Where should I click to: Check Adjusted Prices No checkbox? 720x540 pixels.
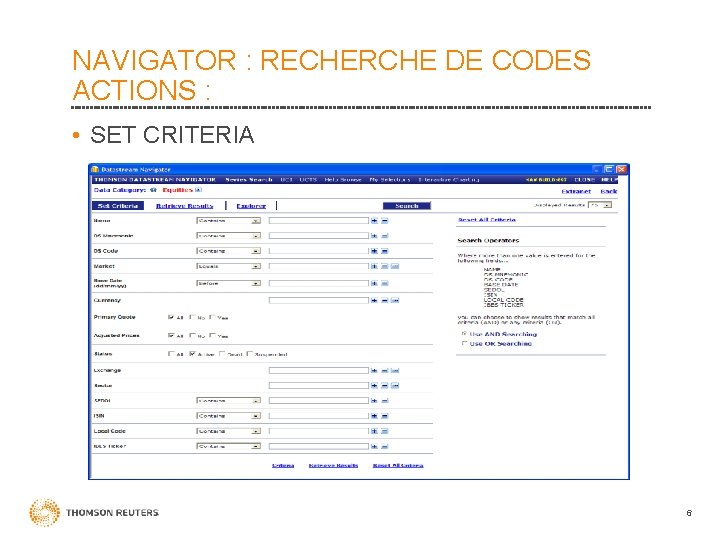193,336
